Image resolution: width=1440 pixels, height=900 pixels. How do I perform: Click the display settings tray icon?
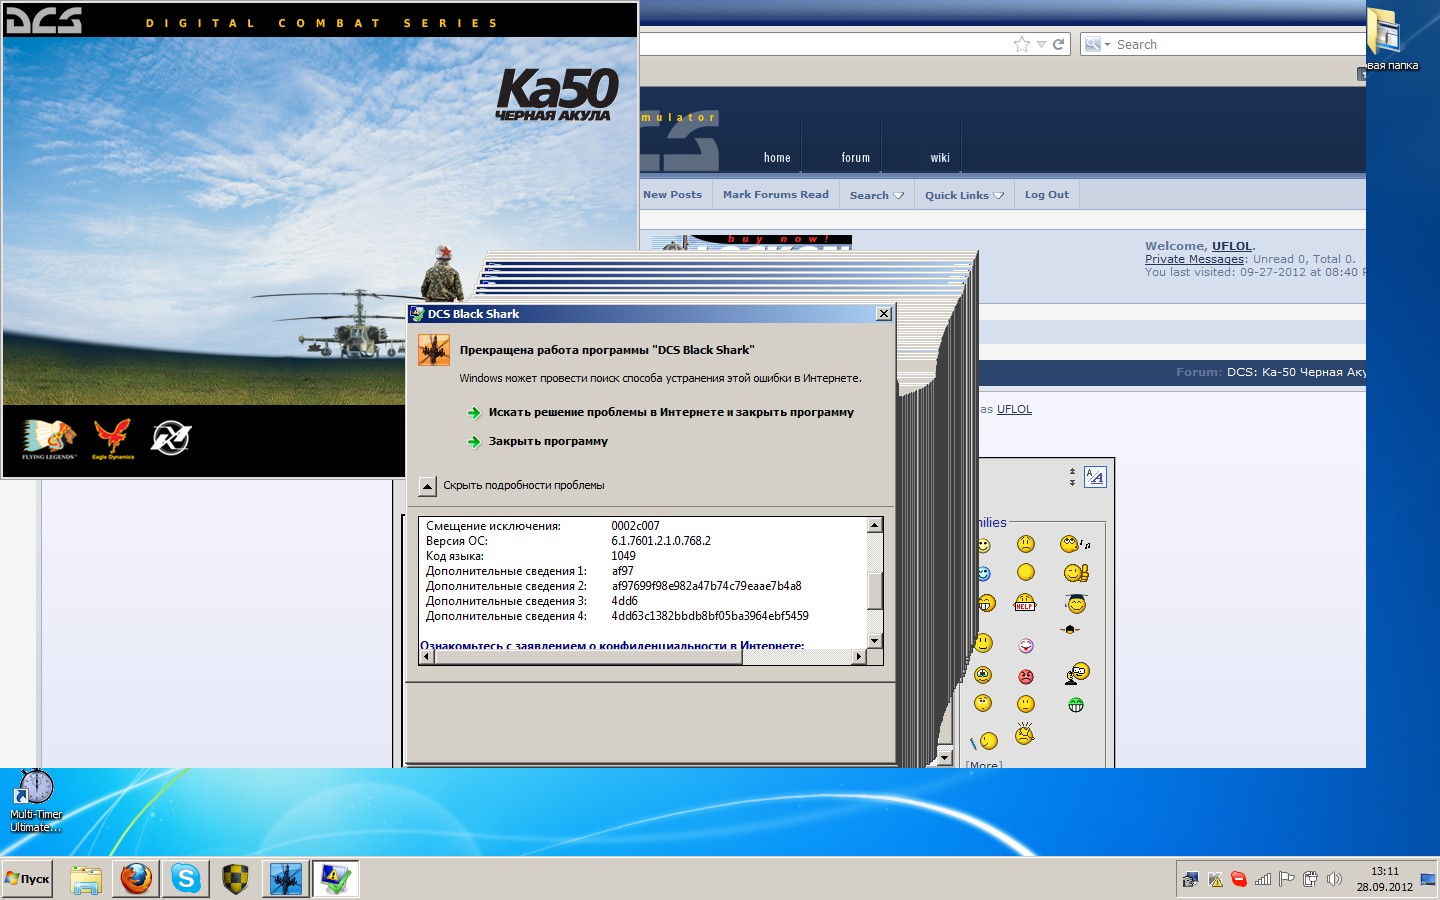pos(1190,880)
